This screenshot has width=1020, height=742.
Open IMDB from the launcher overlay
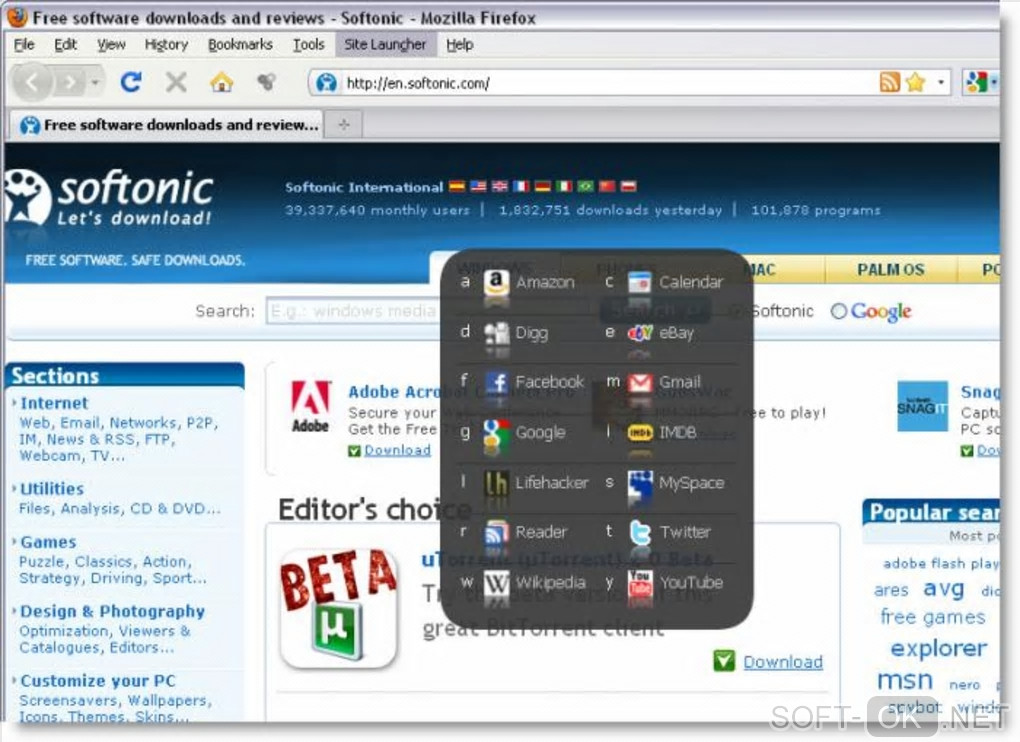[x=651, y=432]
